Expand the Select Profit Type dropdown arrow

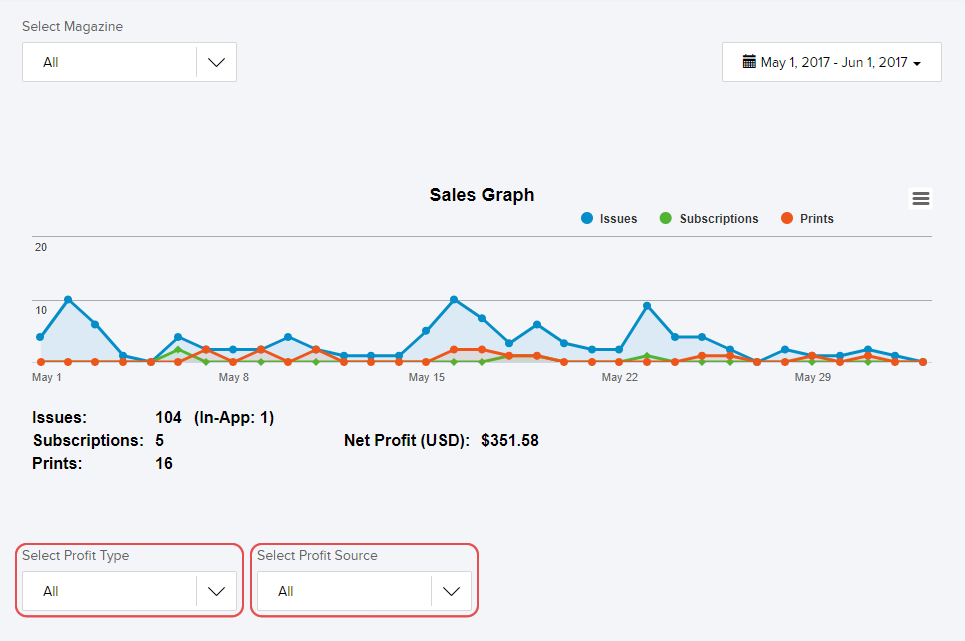[216, 591]
